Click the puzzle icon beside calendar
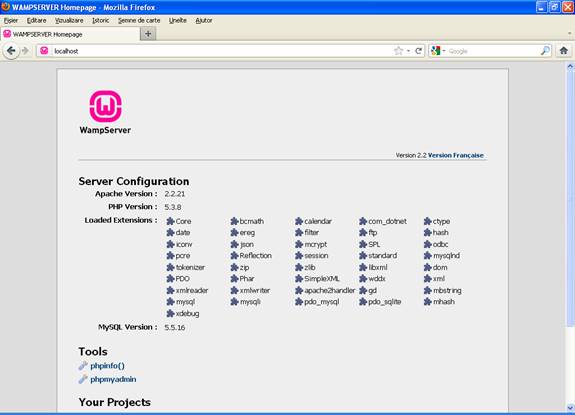 pyautogui.click(x=299, y=221)
